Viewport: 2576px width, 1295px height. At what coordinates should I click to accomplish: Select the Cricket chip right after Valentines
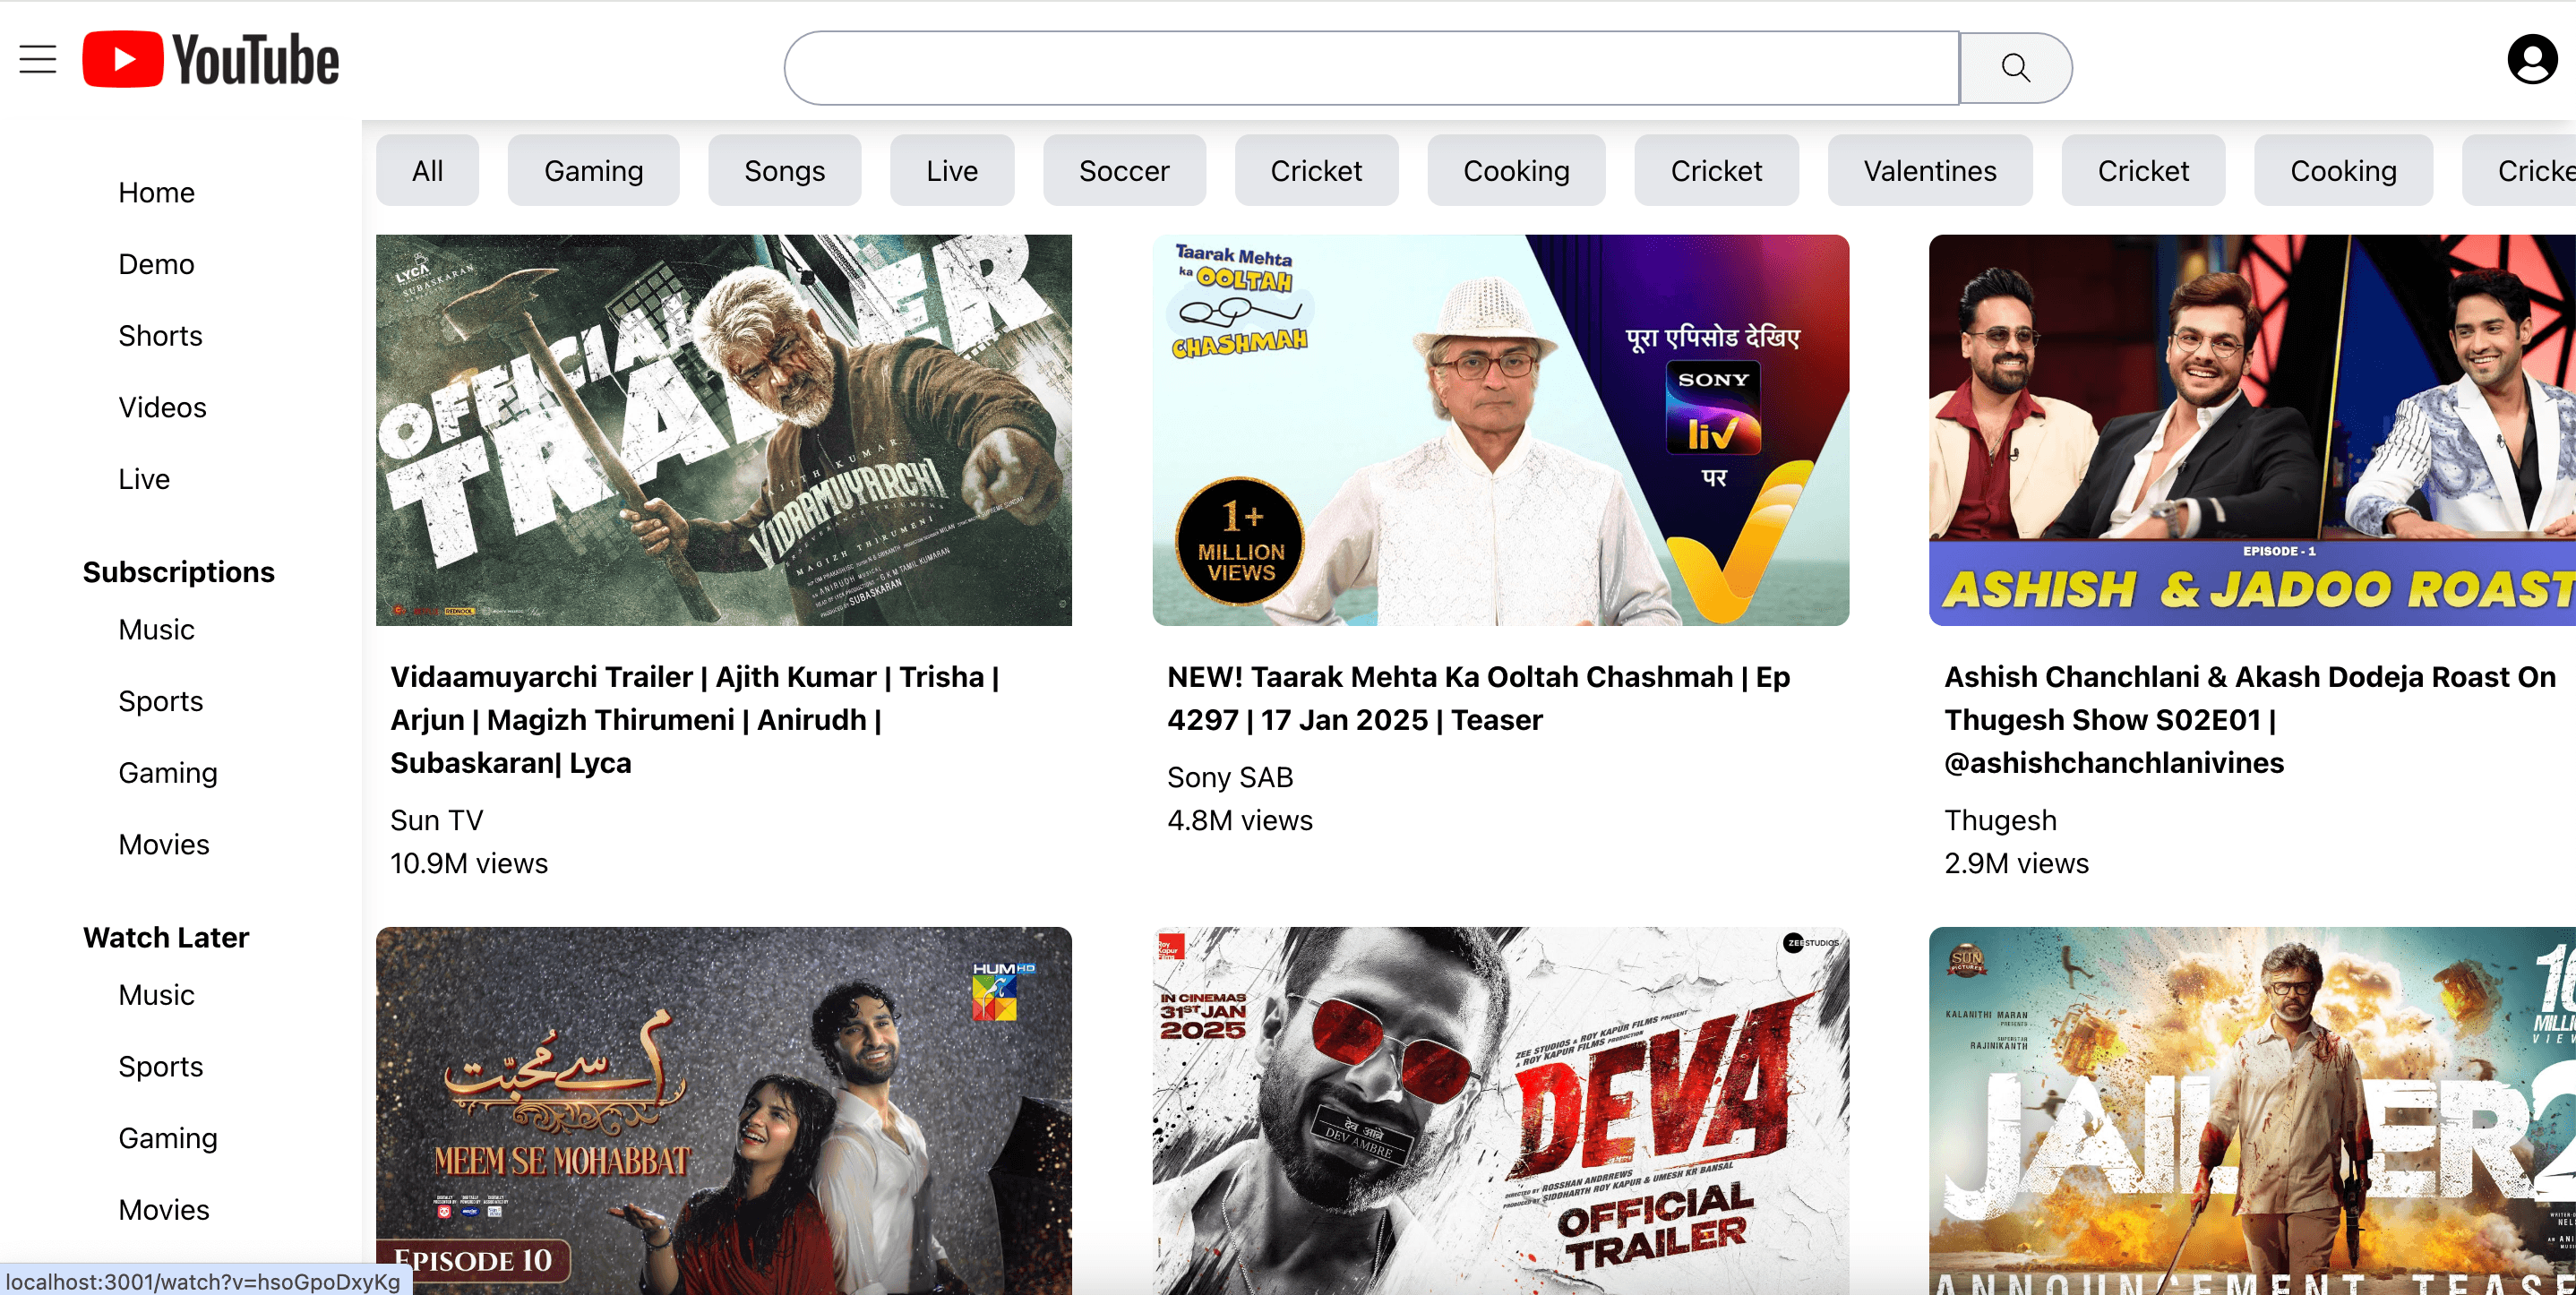point(2143,171)
